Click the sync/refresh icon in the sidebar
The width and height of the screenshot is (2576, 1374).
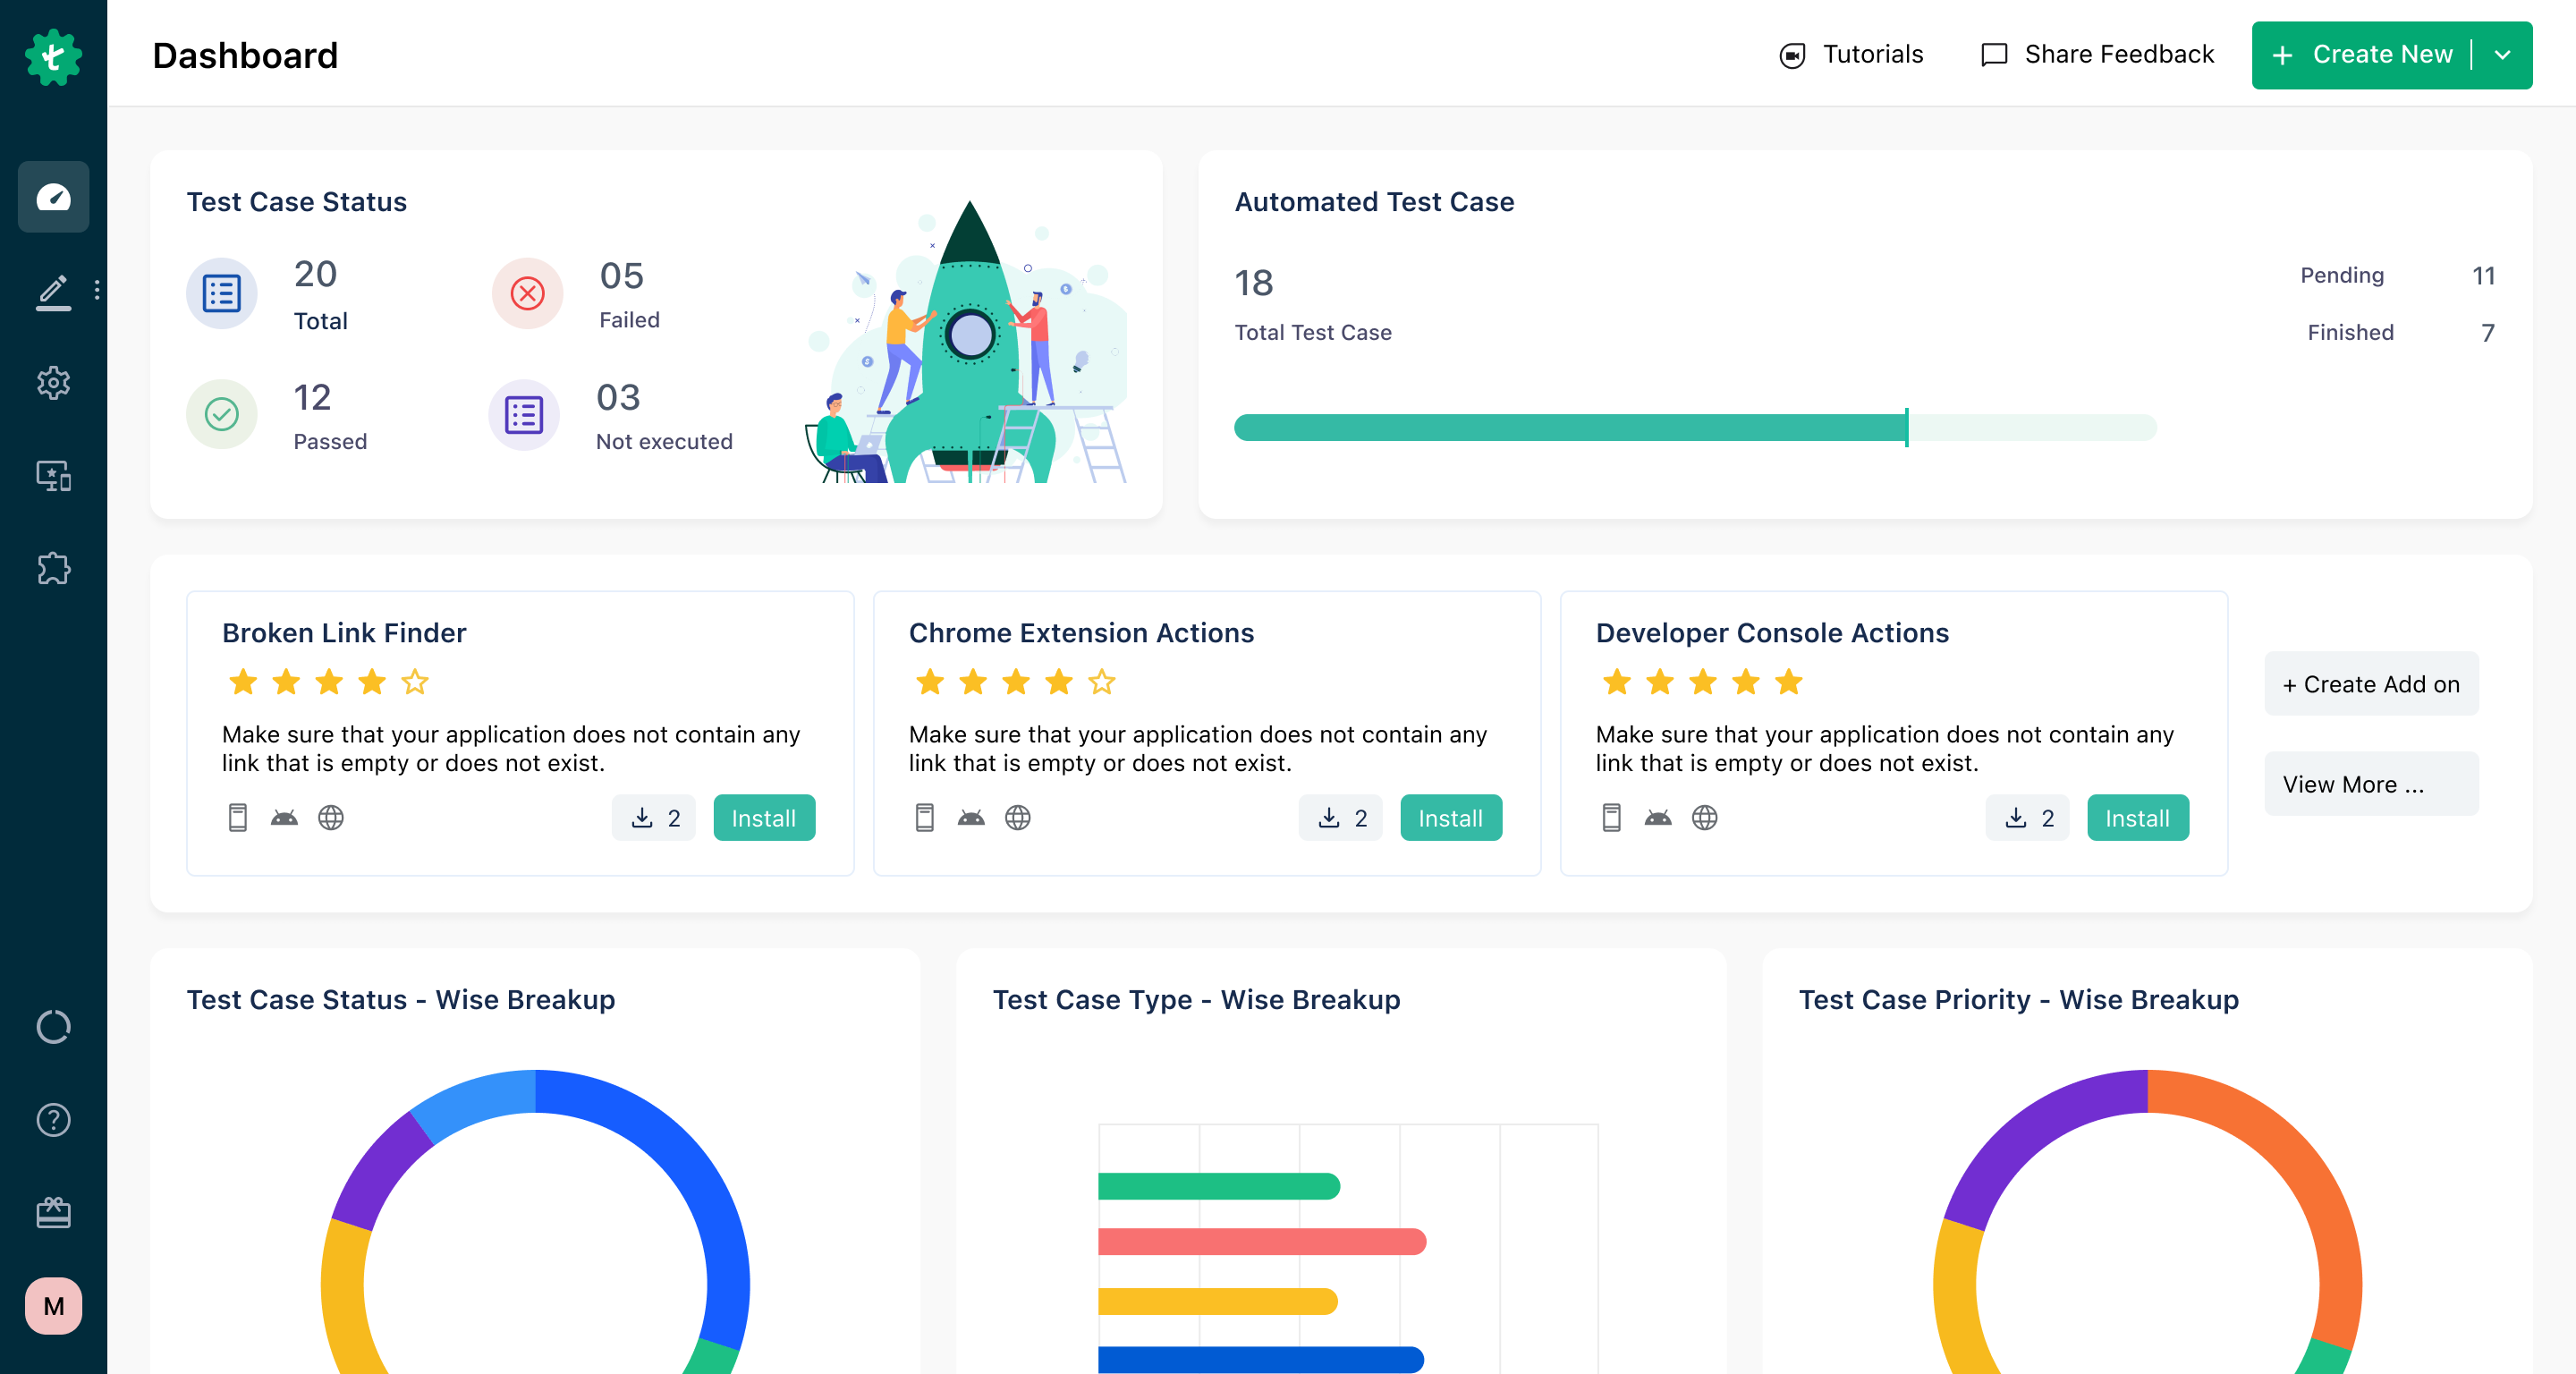tap(53, 1027)
